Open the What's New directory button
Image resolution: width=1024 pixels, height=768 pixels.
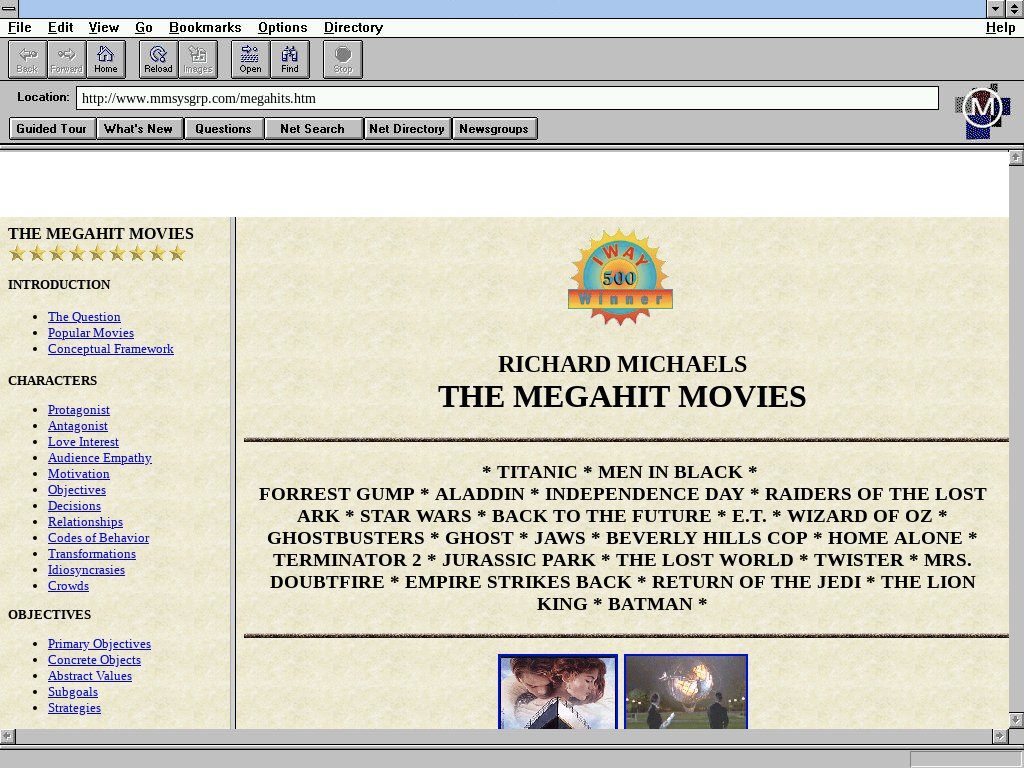coord(138,129)
